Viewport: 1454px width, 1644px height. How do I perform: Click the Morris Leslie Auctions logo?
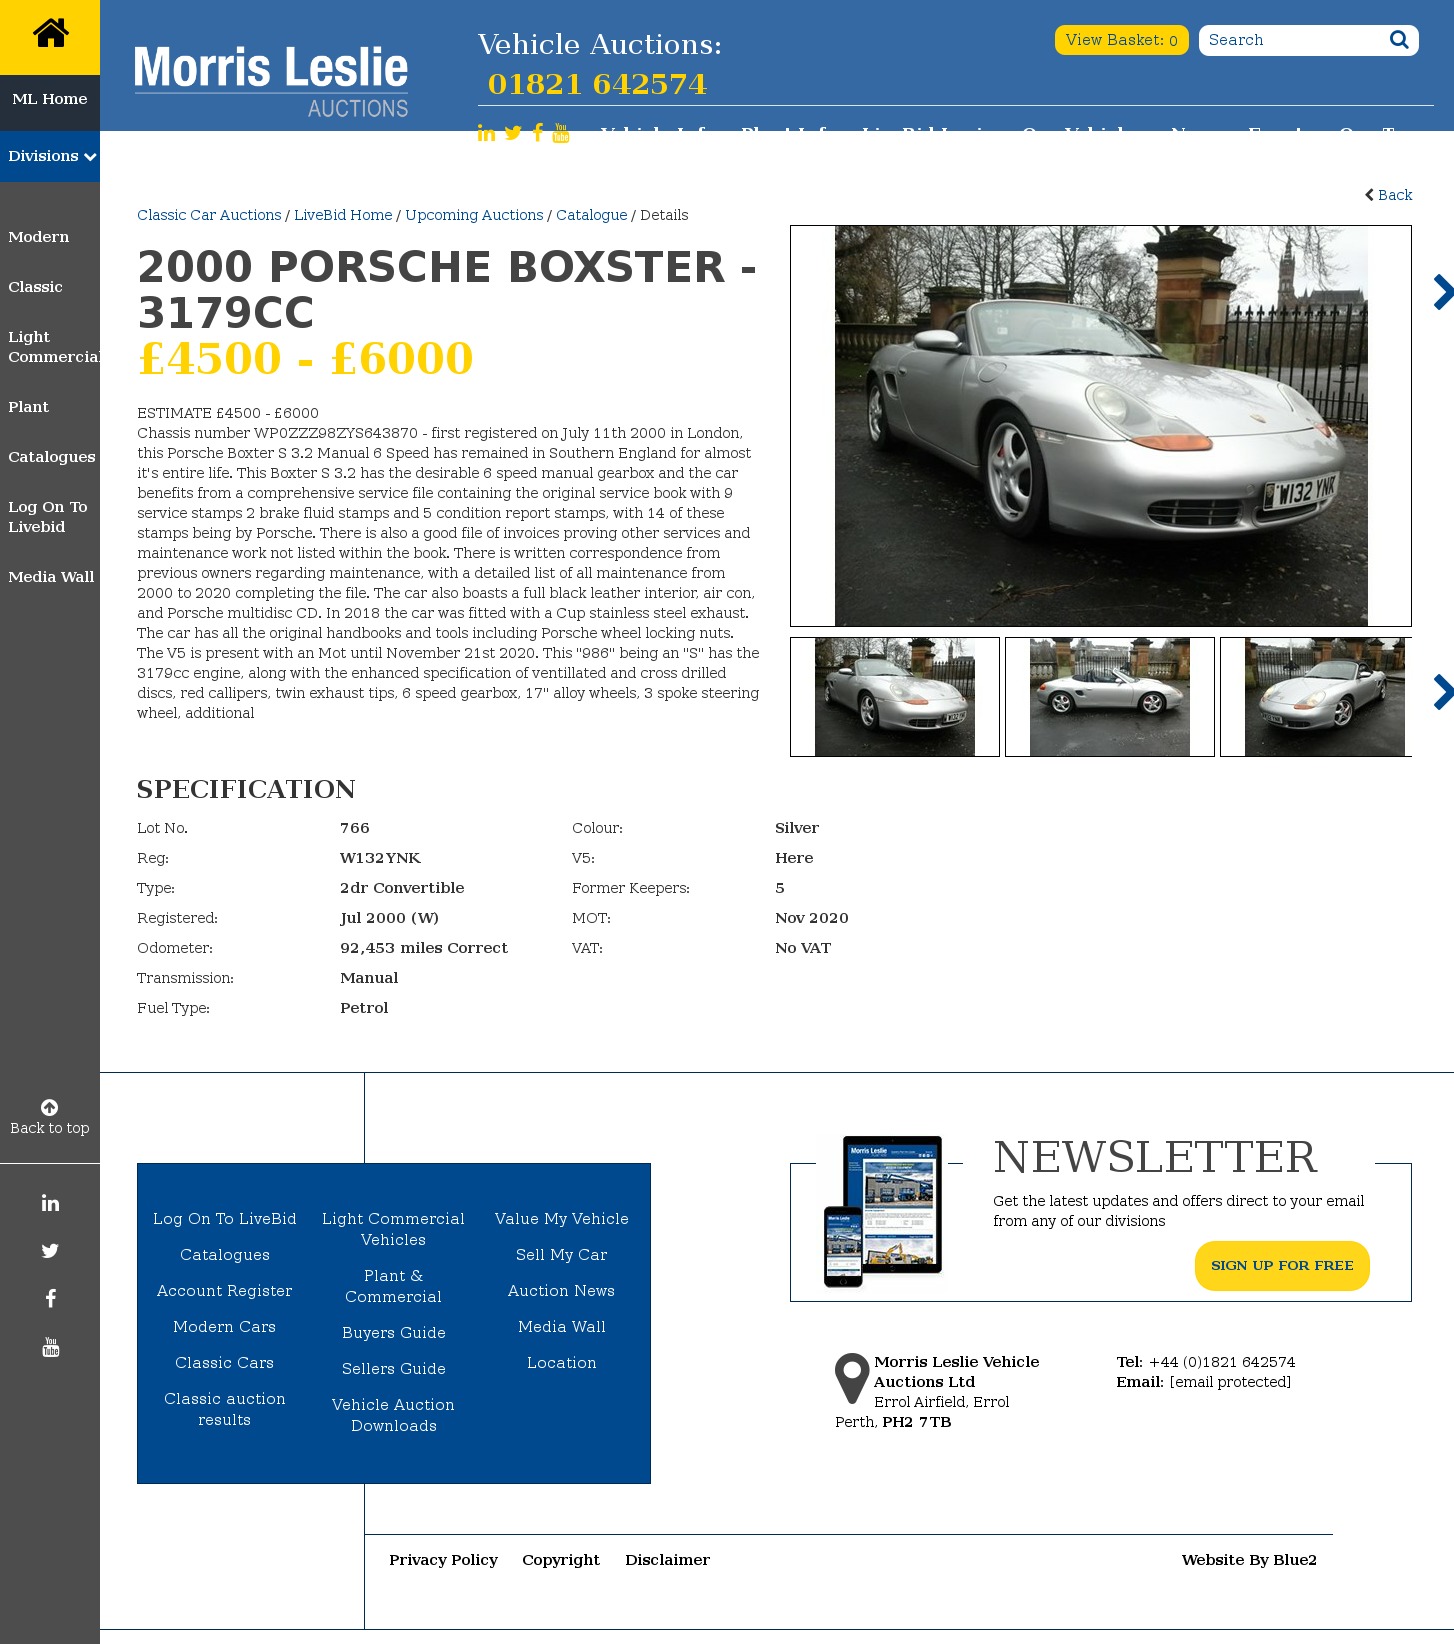(x=271, y=82)
